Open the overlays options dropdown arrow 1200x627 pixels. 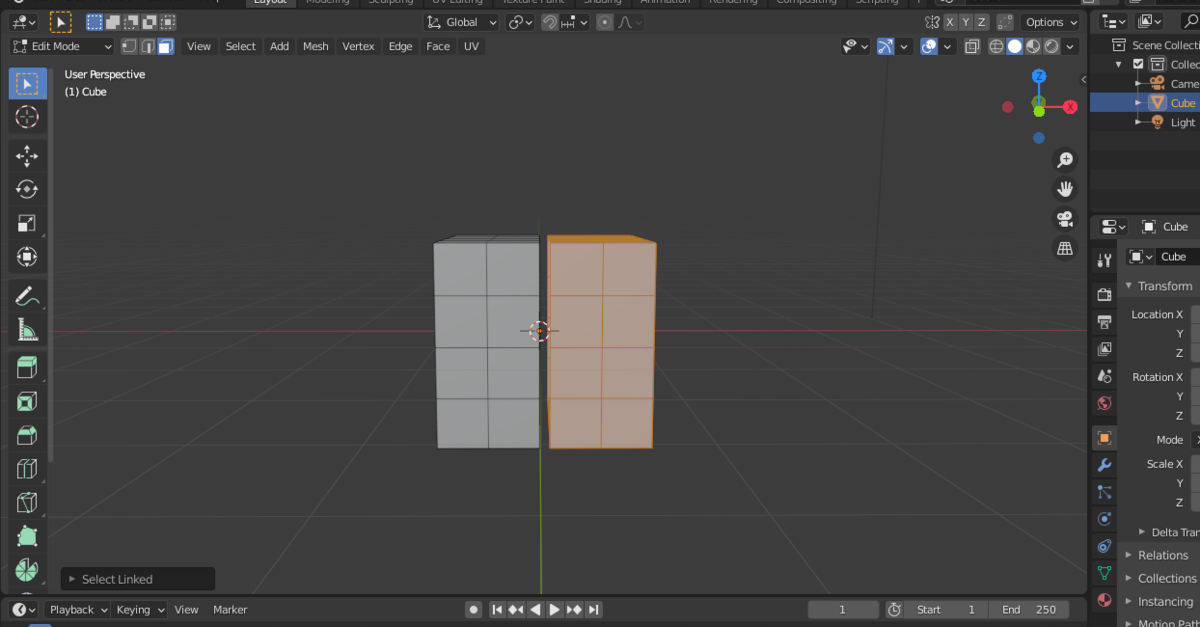click(947, 46)
